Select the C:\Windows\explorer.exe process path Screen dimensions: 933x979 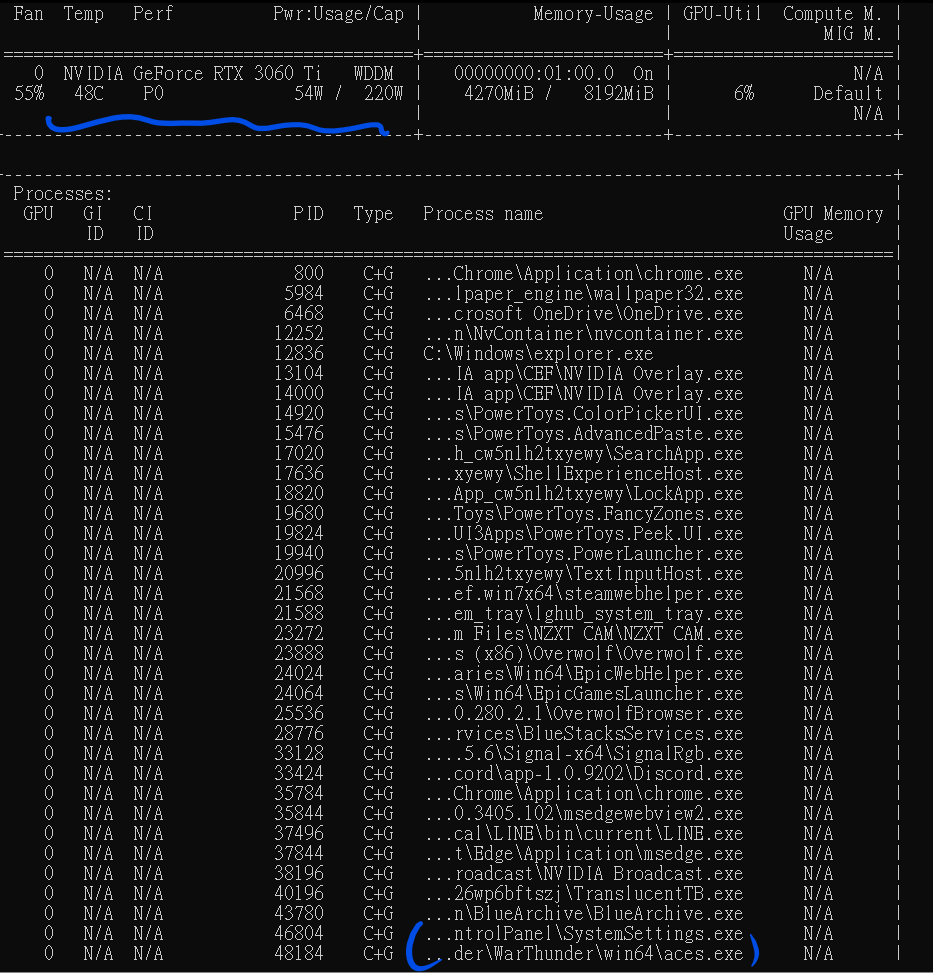coord(538,353)
